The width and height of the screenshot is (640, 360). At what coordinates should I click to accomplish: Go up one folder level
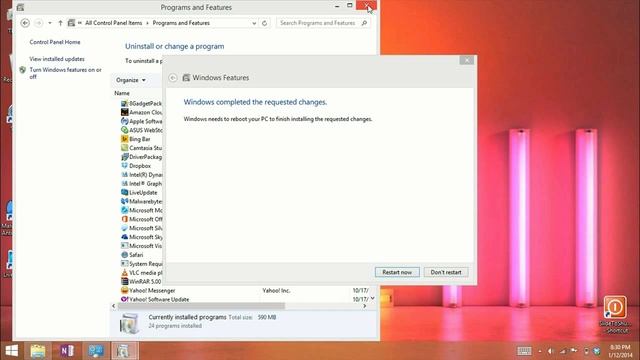coord(60,23)
